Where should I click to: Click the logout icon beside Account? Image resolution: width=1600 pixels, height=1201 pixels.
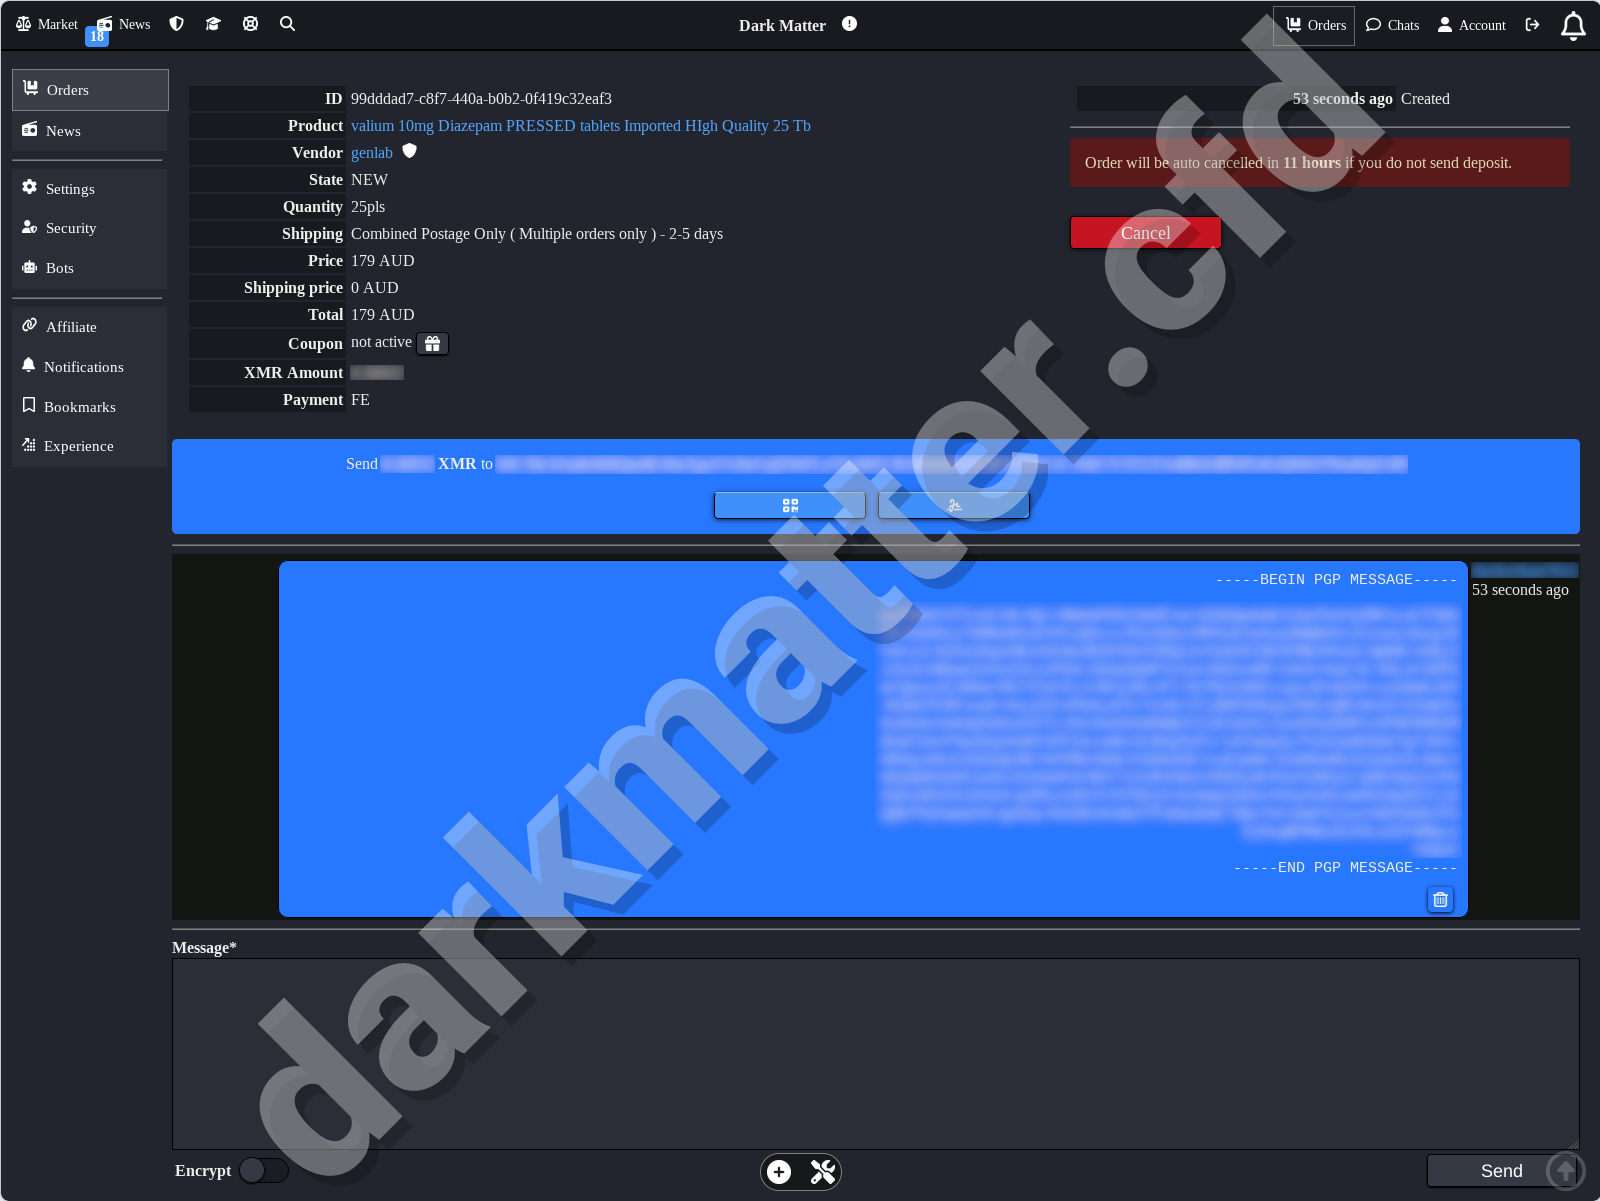coord(1532,25)
